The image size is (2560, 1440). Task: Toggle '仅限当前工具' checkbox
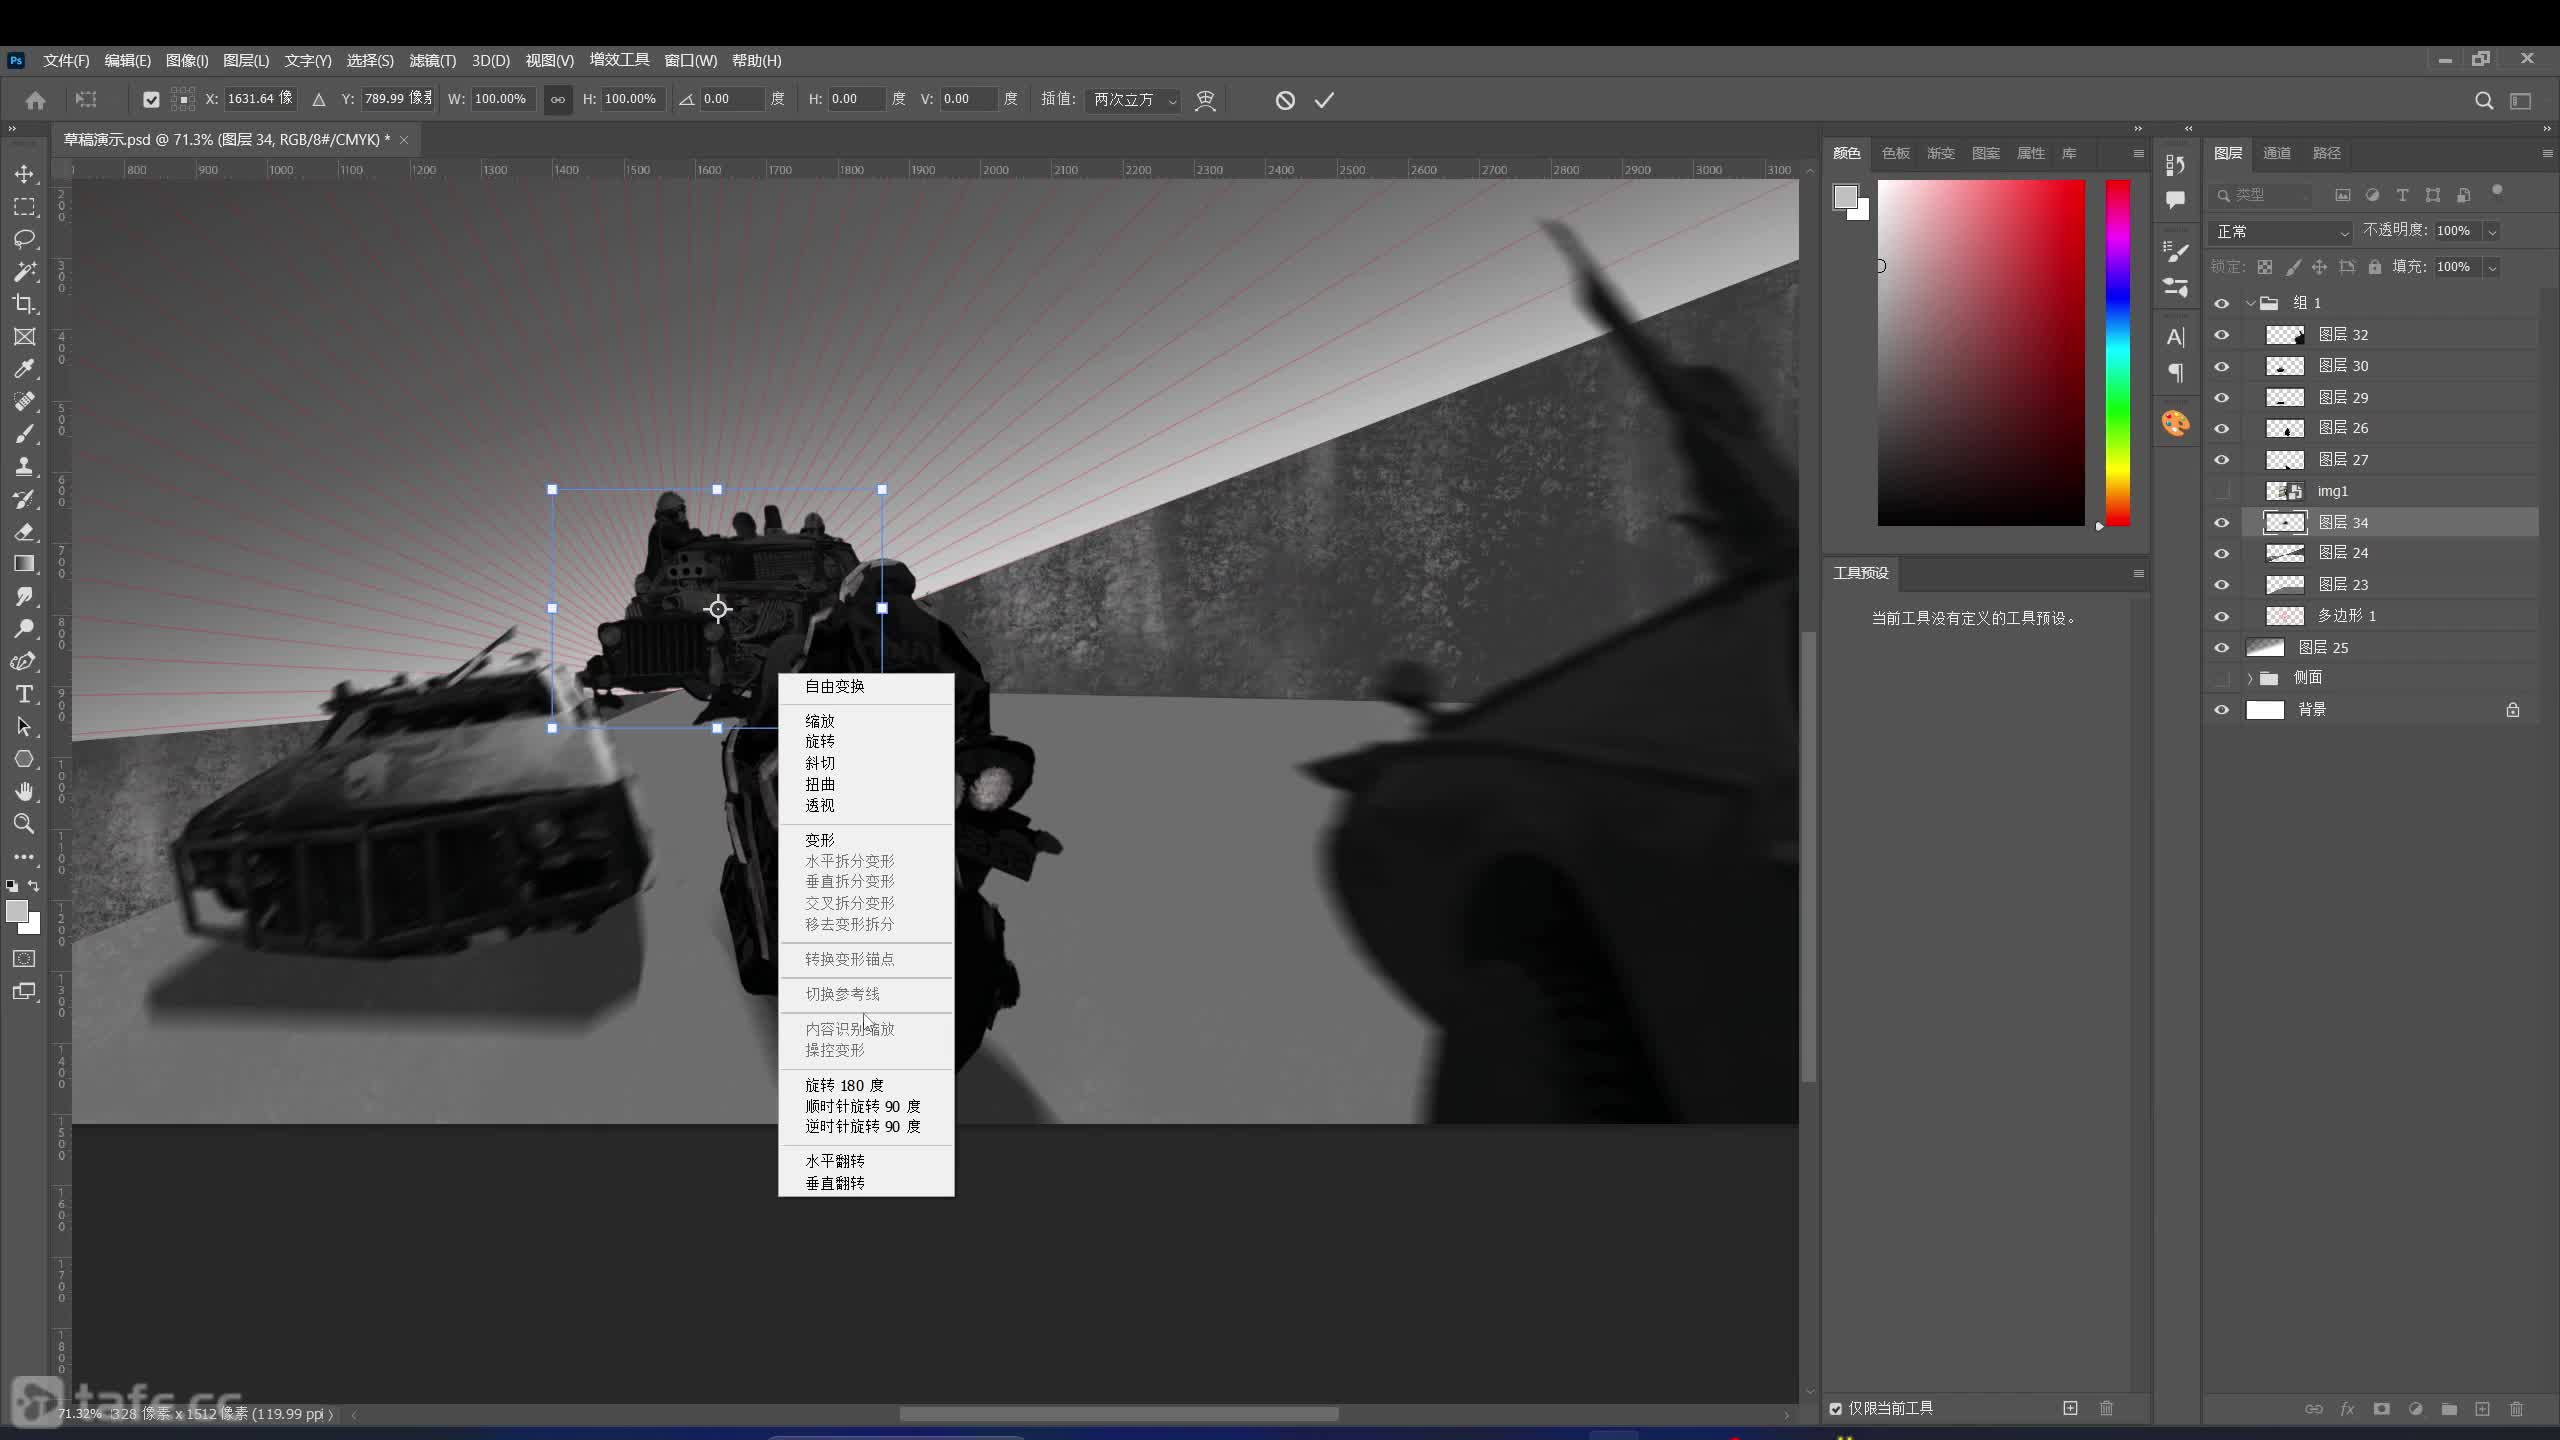click(x=1836, y=1409)
